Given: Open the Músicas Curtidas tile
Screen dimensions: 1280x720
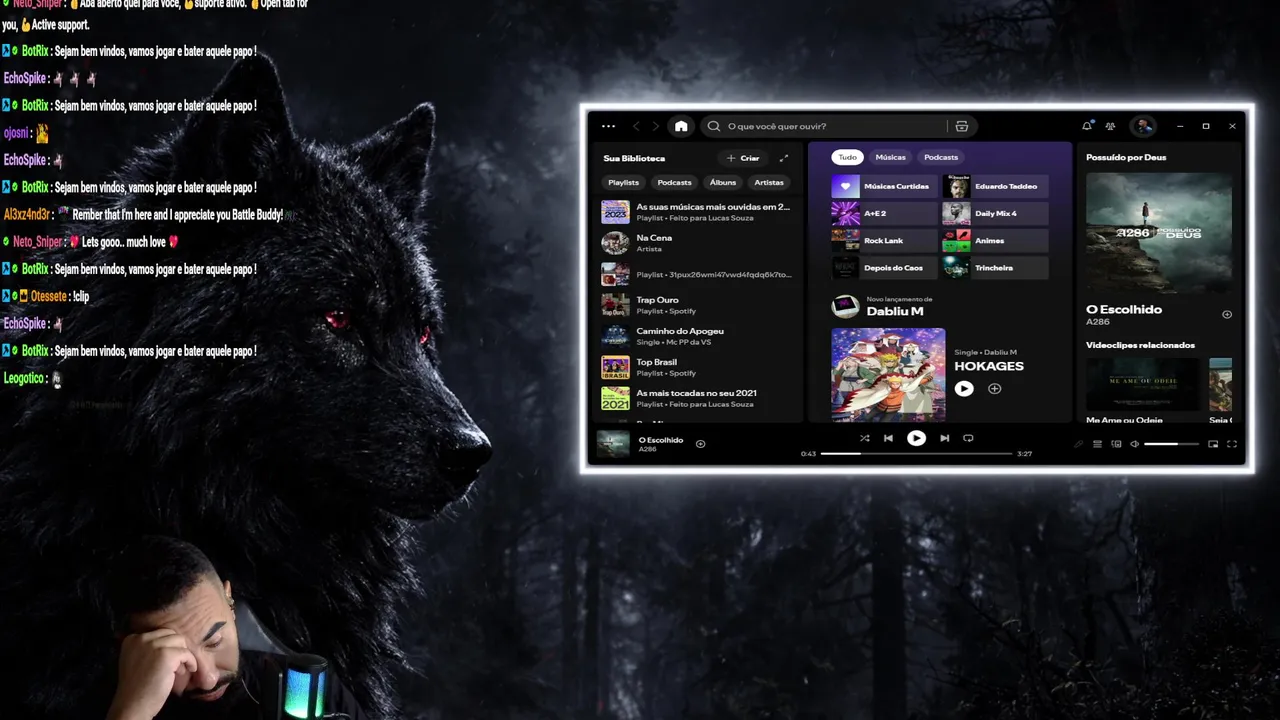Looking at the screenshot, I should pos(885,186).
